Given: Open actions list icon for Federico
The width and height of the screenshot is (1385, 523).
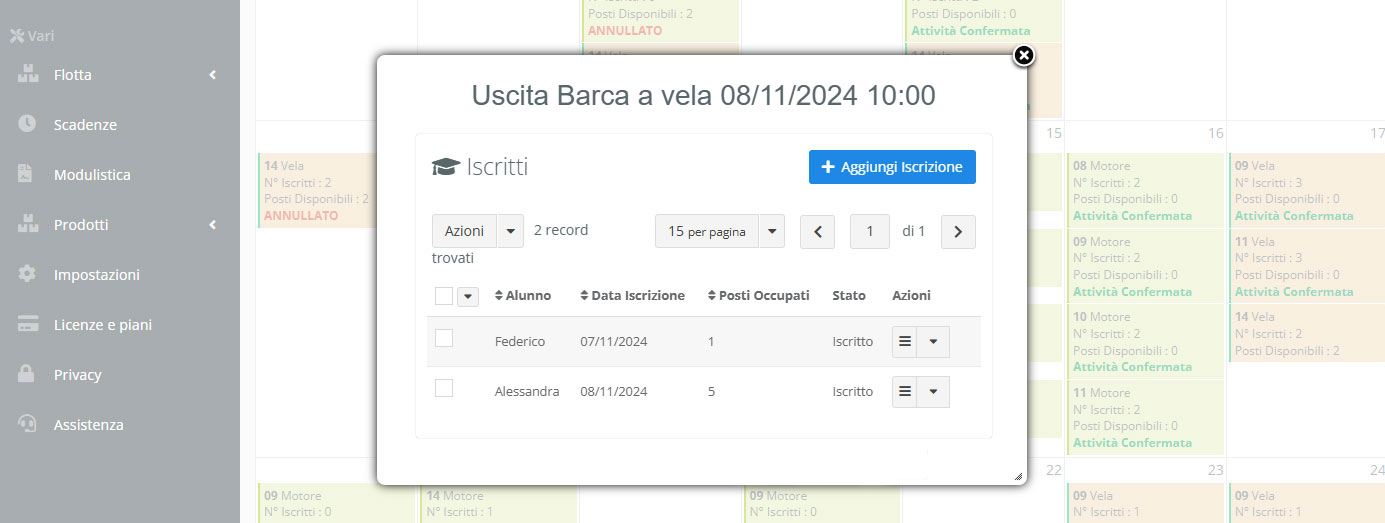Looking at the screenshot, I should (x=905, y=341).
